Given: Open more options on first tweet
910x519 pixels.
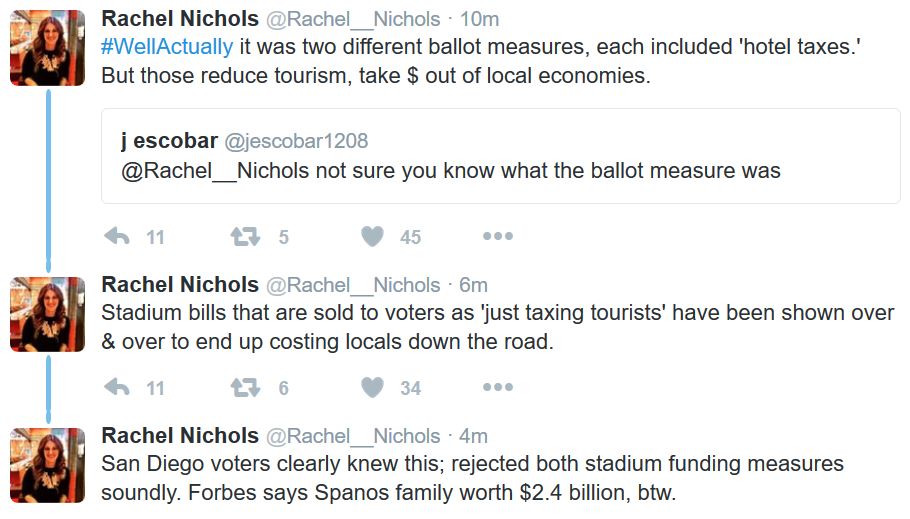Looking at the screenshot, I should (498, 236).
